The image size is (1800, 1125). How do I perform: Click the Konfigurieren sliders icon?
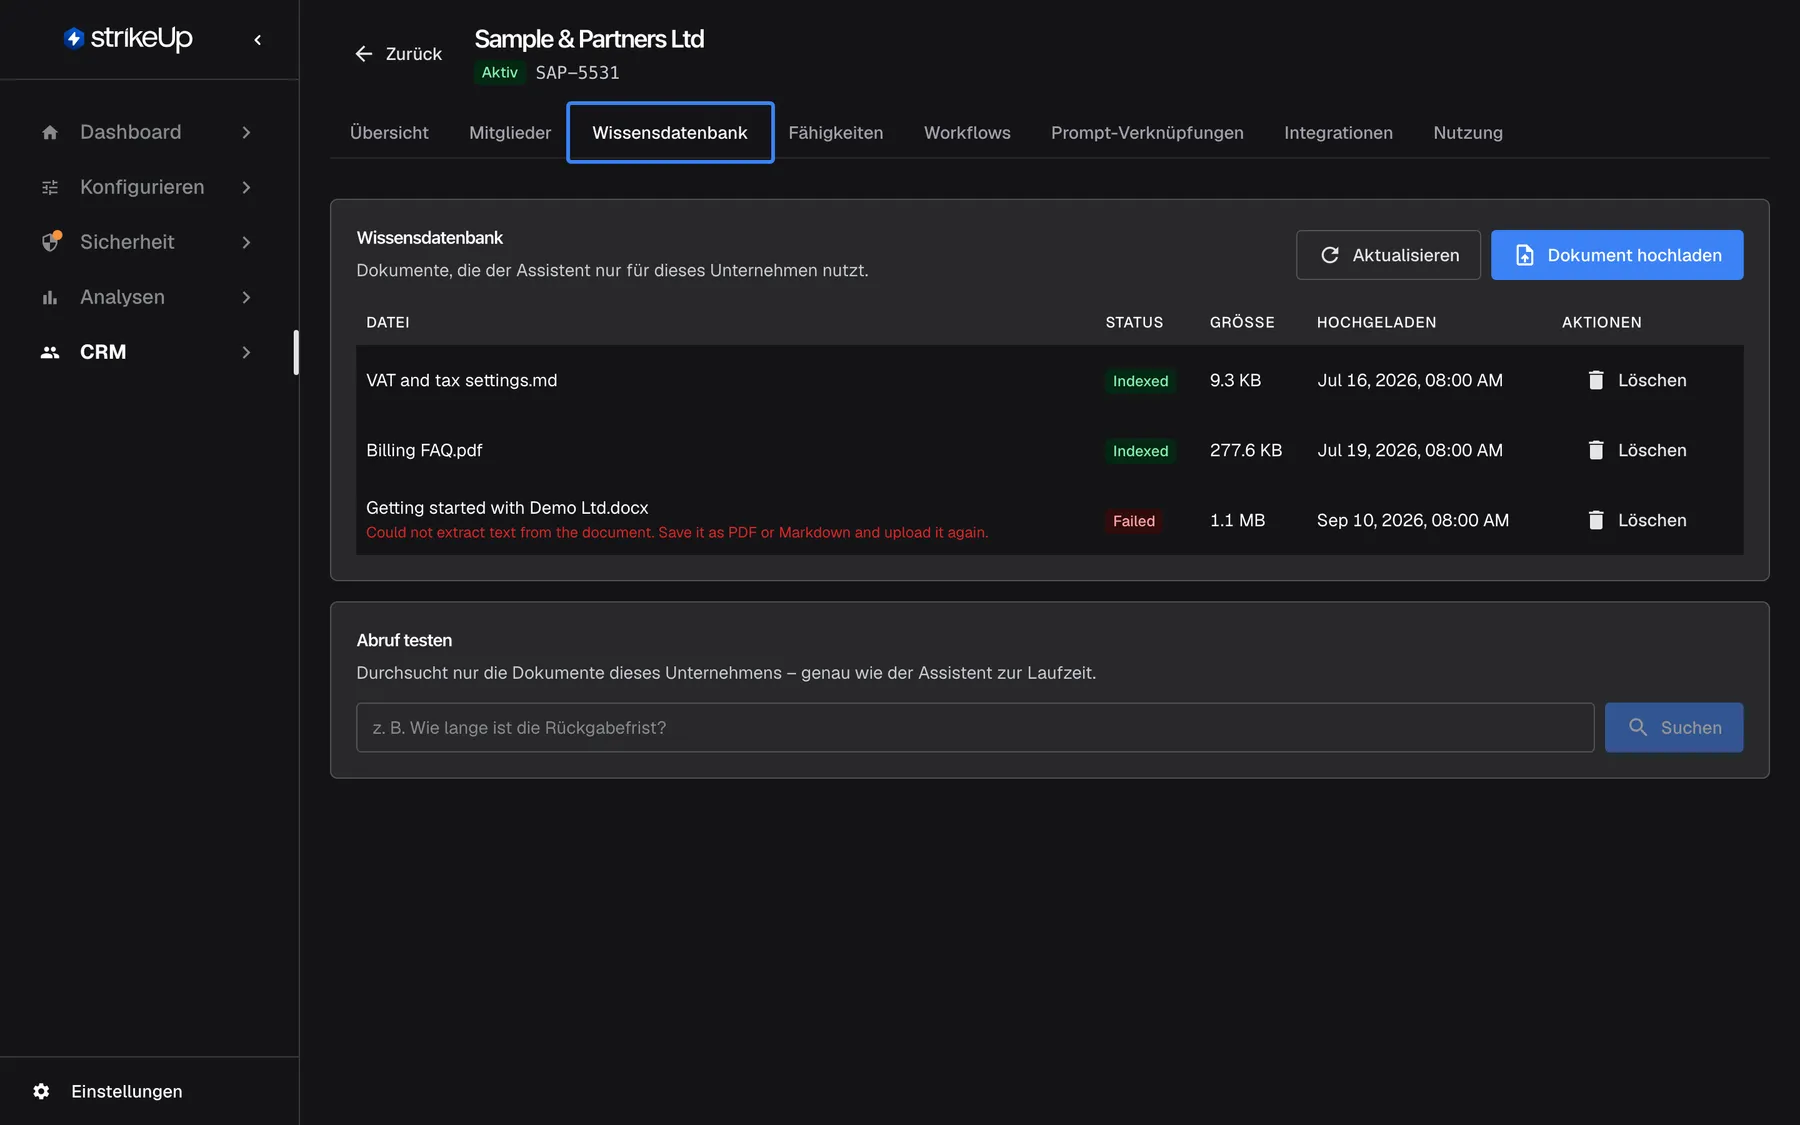click(50, 187)
